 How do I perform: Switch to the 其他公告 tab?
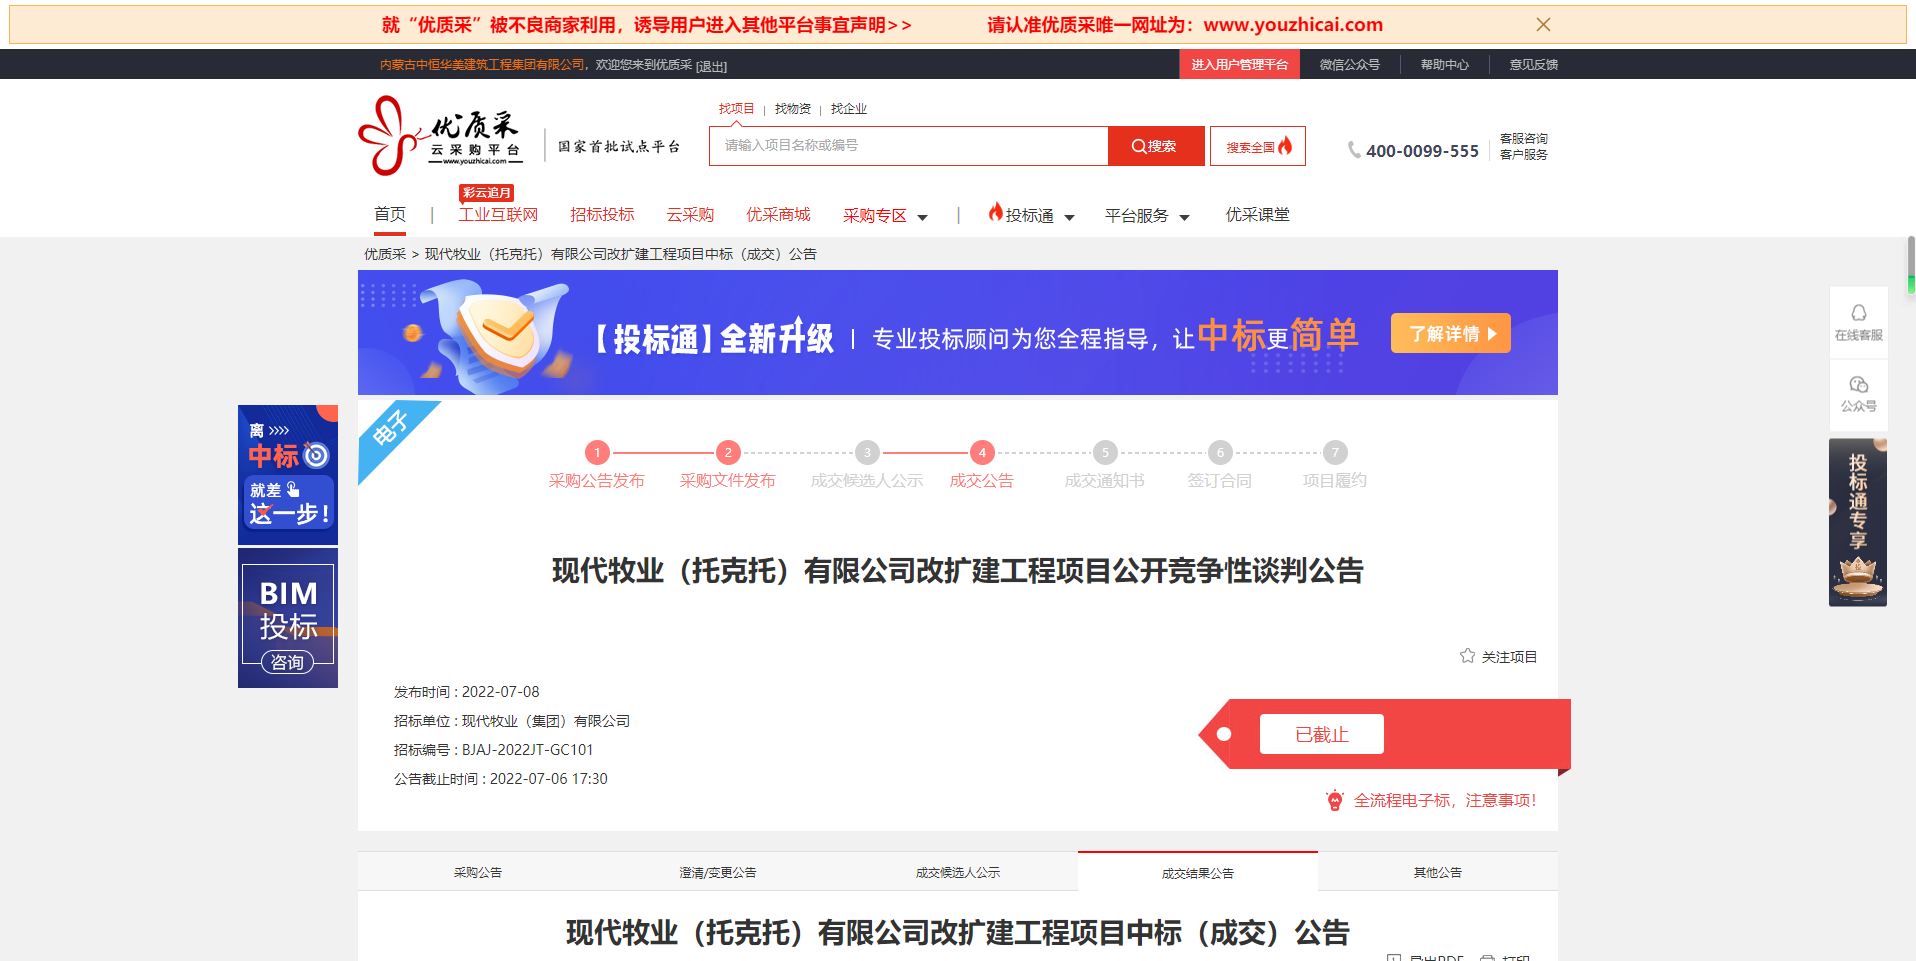point(1438,872)
